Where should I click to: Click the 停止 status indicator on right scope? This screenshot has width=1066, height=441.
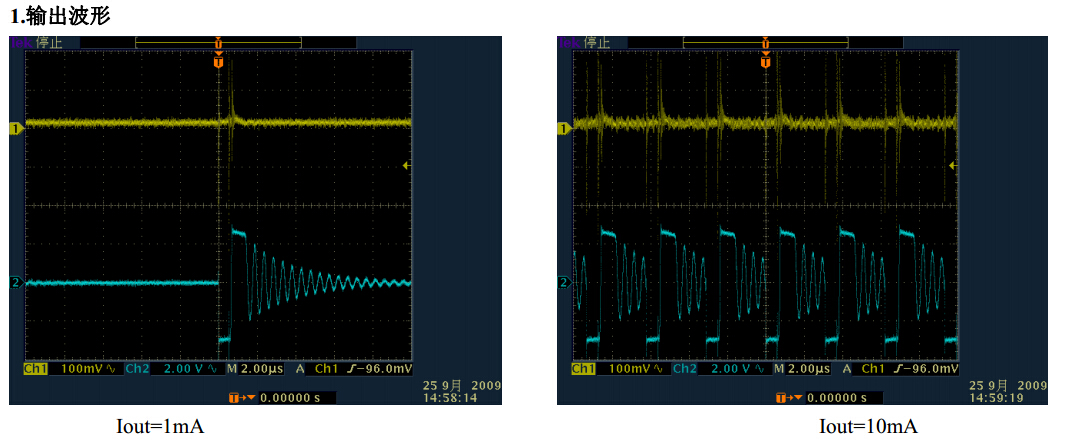[x=596, y=42]
